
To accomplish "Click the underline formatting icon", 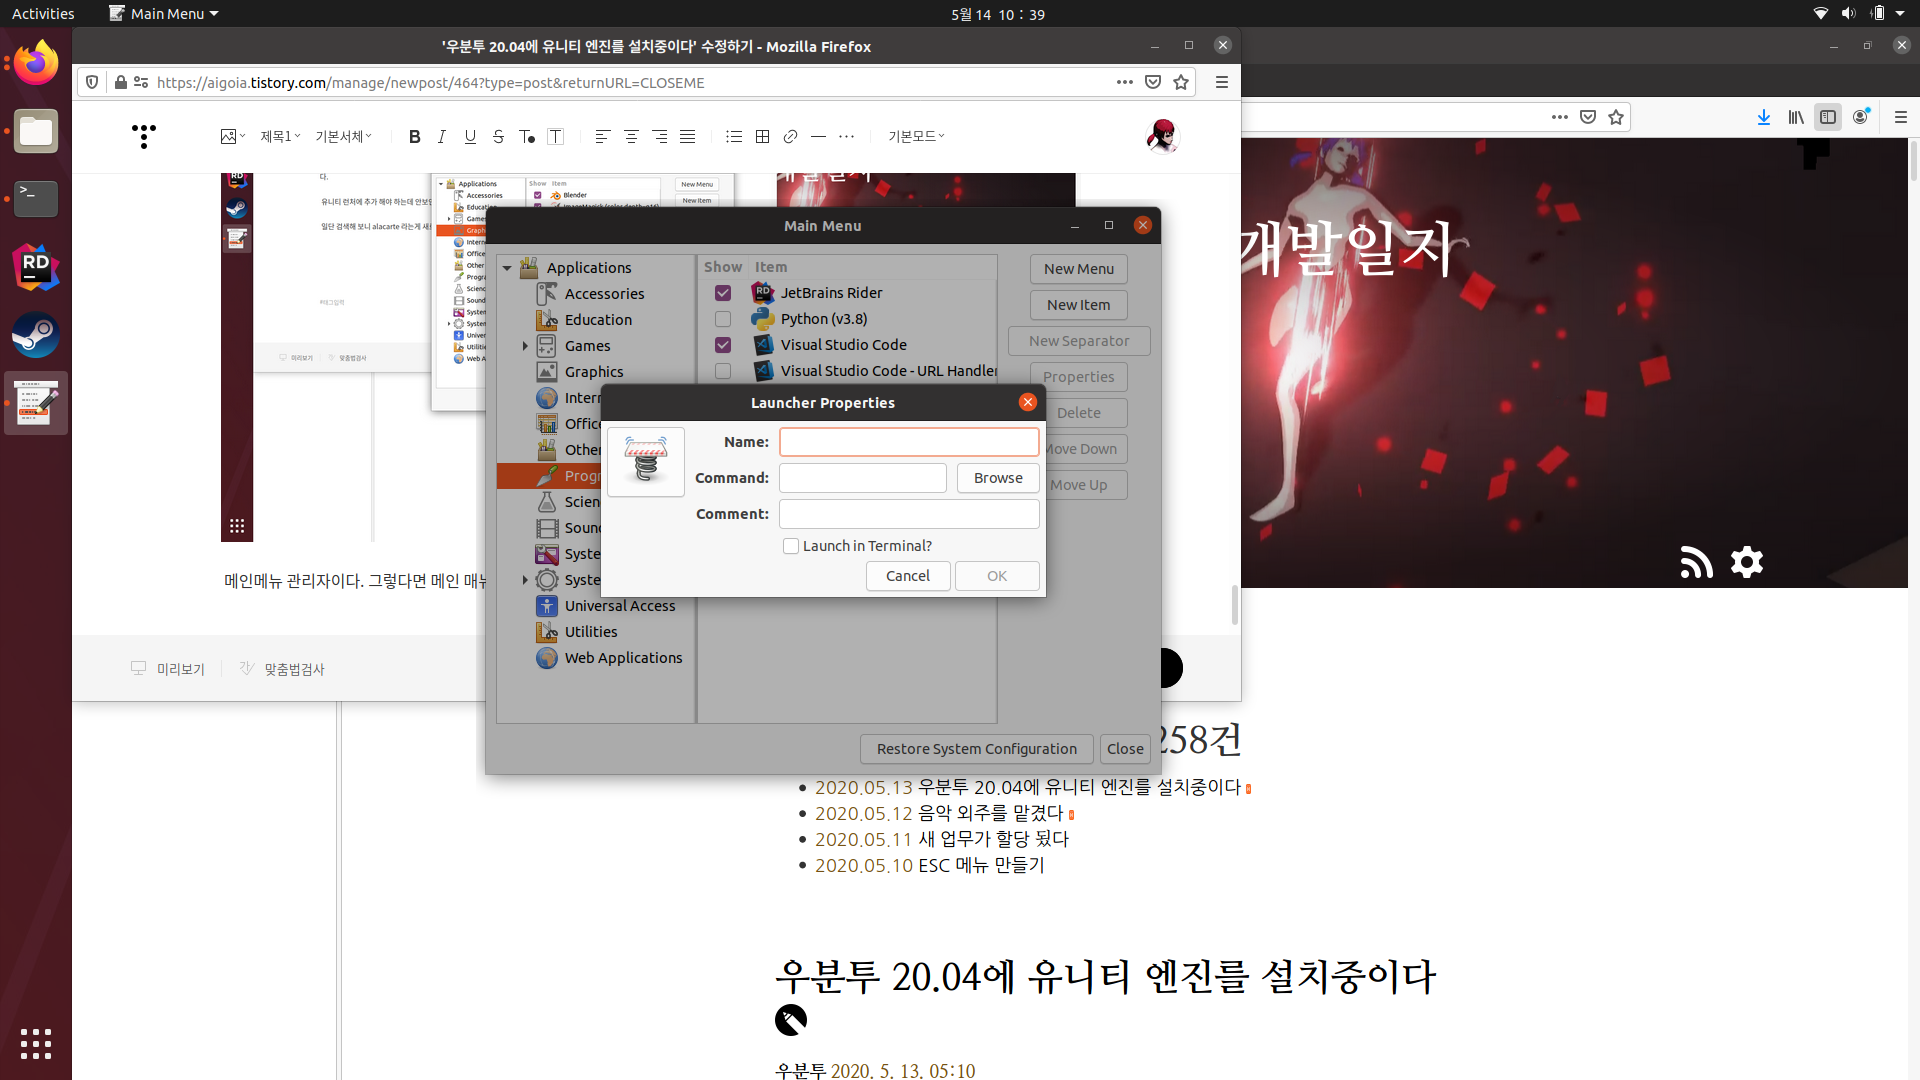I will pyautogui.click(x=470, y=137).
